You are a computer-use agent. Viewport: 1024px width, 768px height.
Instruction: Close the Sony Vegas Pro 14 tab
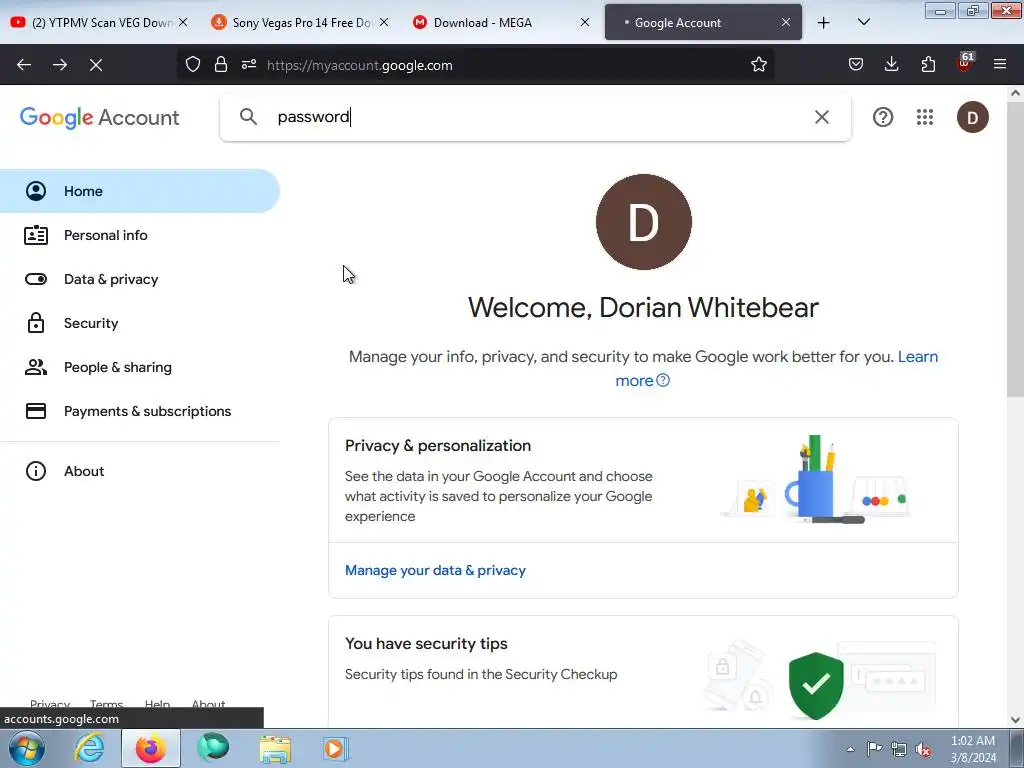[x=384, y=22]
